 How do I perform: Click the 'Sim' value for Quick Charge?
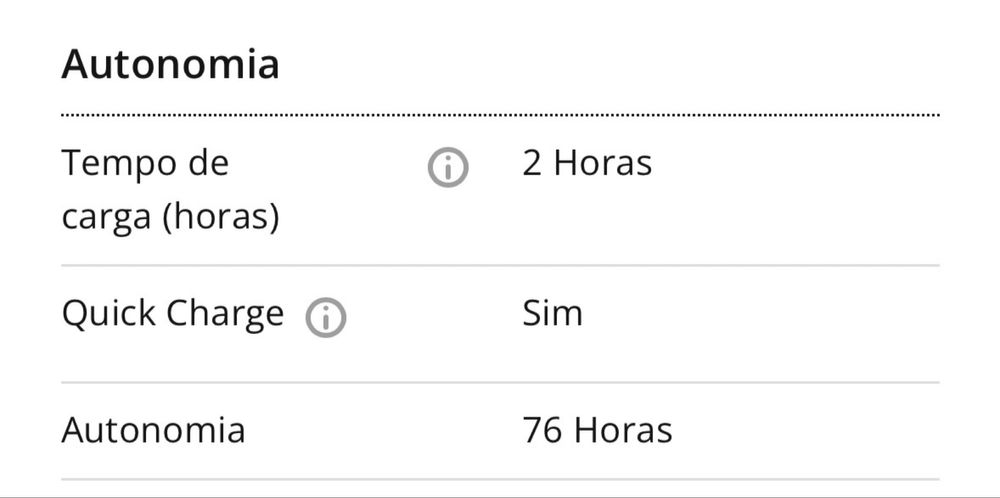point(552,314)
